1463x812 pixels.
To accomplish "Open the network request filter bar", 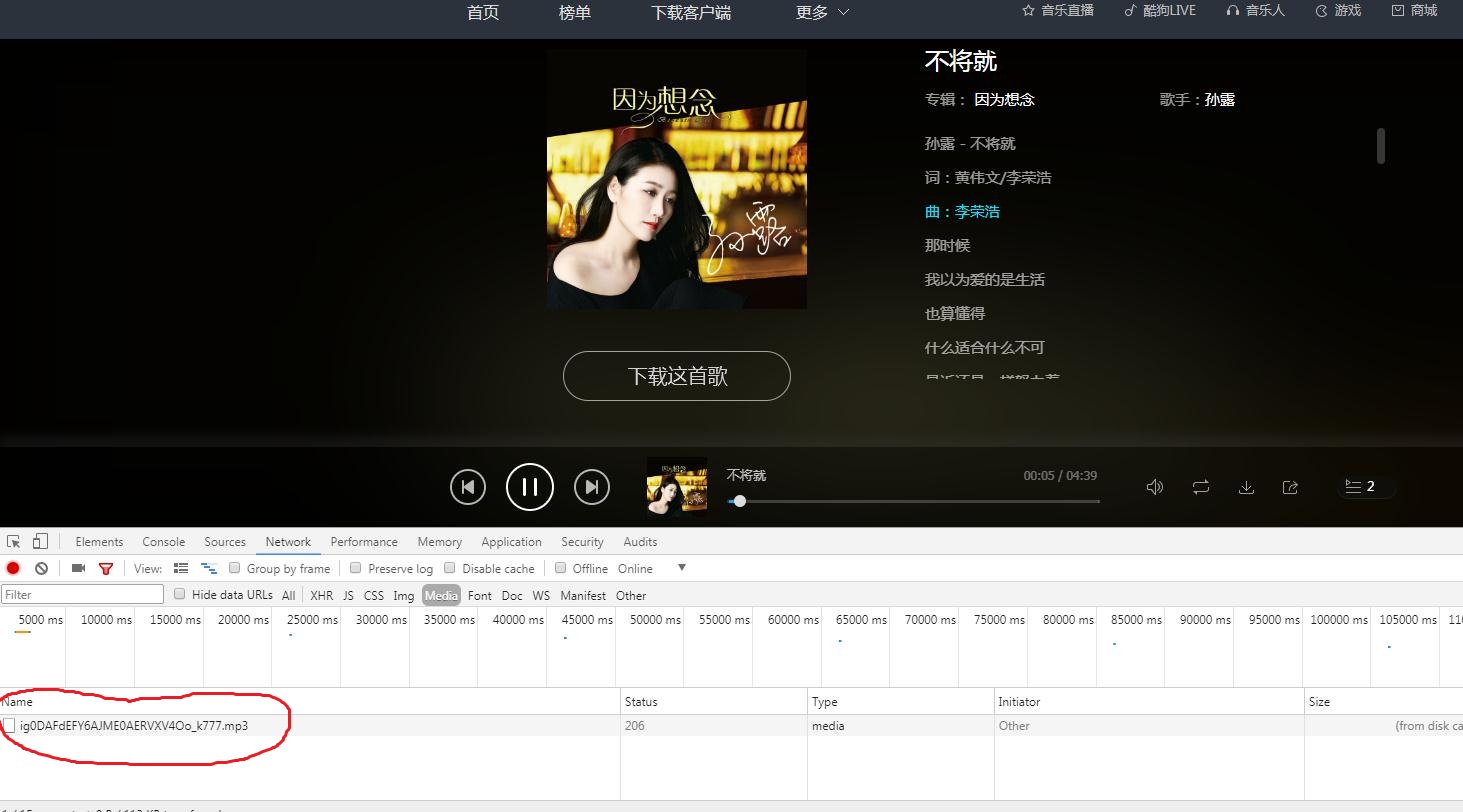I will (x=106, y=568).
